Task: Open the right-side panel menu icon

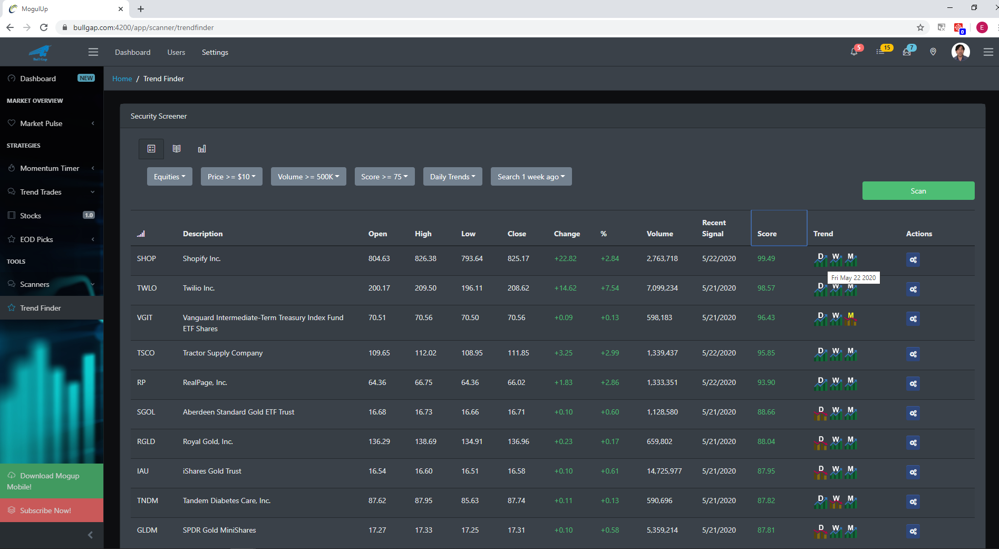Action: [988, 52]
